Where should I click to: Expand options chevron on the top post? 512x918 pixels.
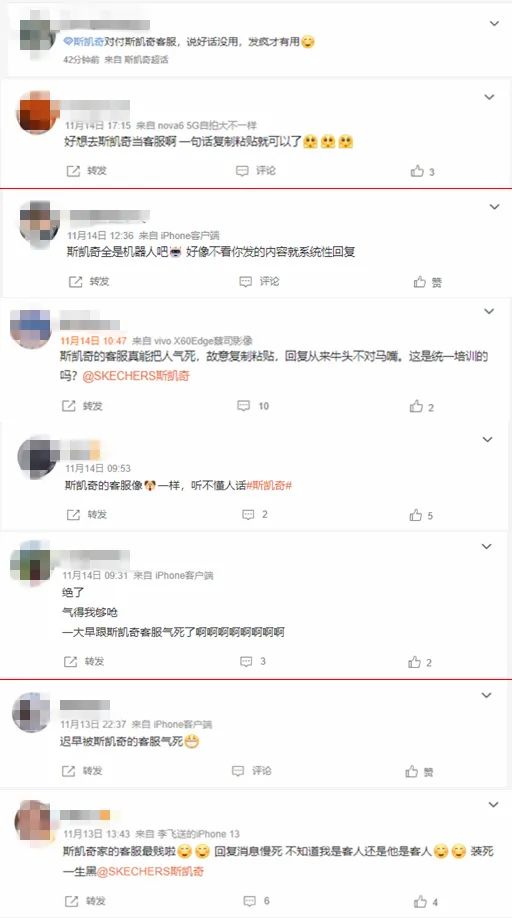coord(494,23)
